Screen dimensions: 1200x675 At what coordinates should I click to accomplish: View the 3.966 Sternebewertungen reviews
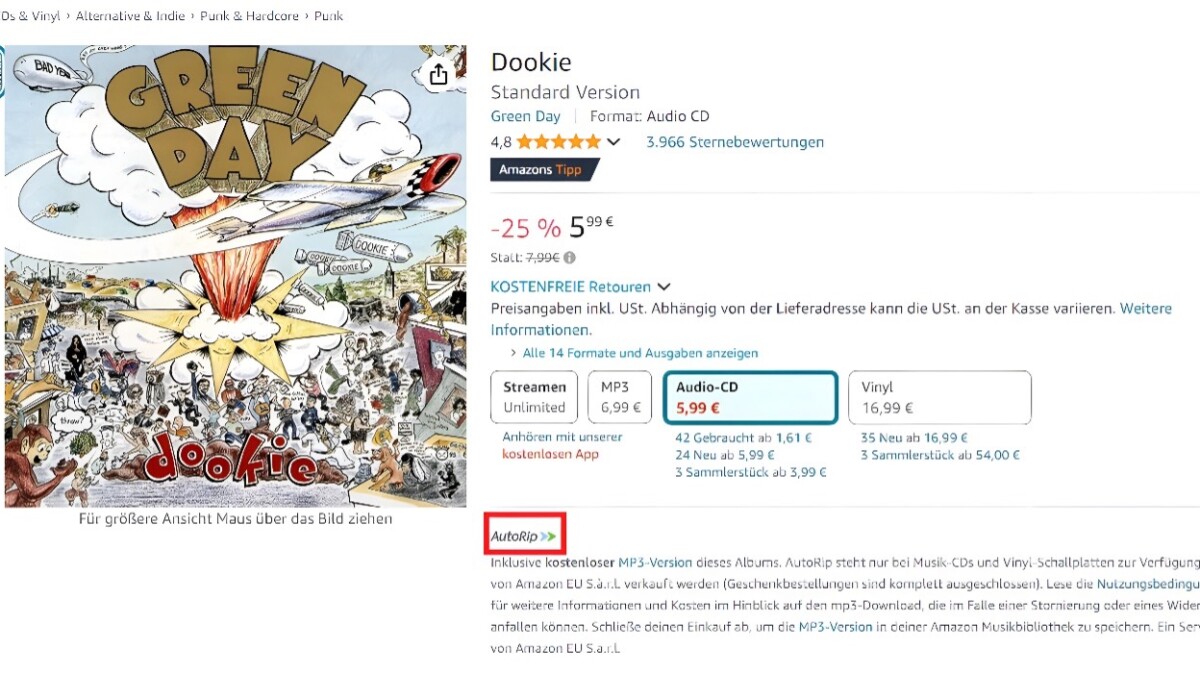click(x=735, y=142)
